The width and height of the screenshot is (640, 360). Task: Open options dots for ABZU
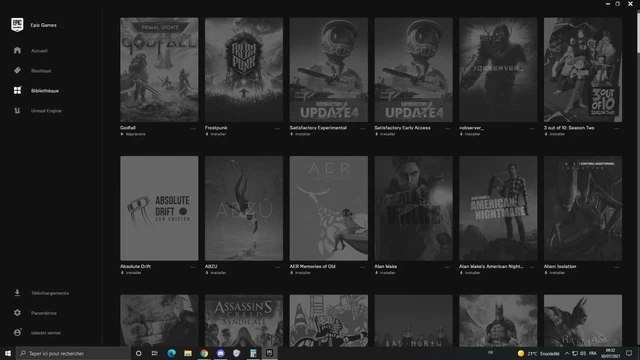278,267
